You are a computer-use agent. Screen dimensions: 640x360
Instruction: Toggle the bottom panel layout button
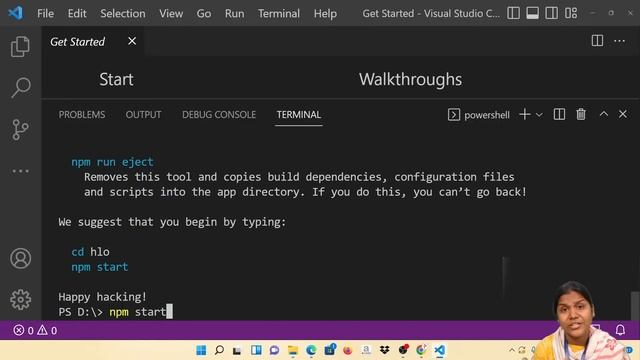pyautogui.click(x=532, y=13)
